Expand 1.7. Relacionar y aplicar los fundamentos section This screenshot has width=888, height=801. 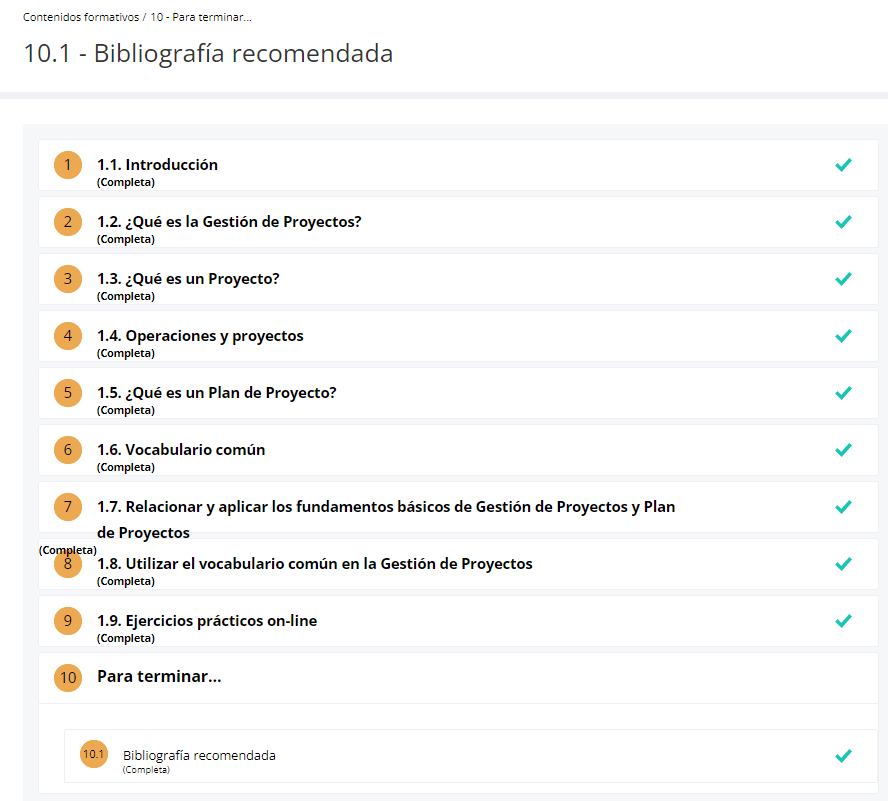(x=458, y=507)
